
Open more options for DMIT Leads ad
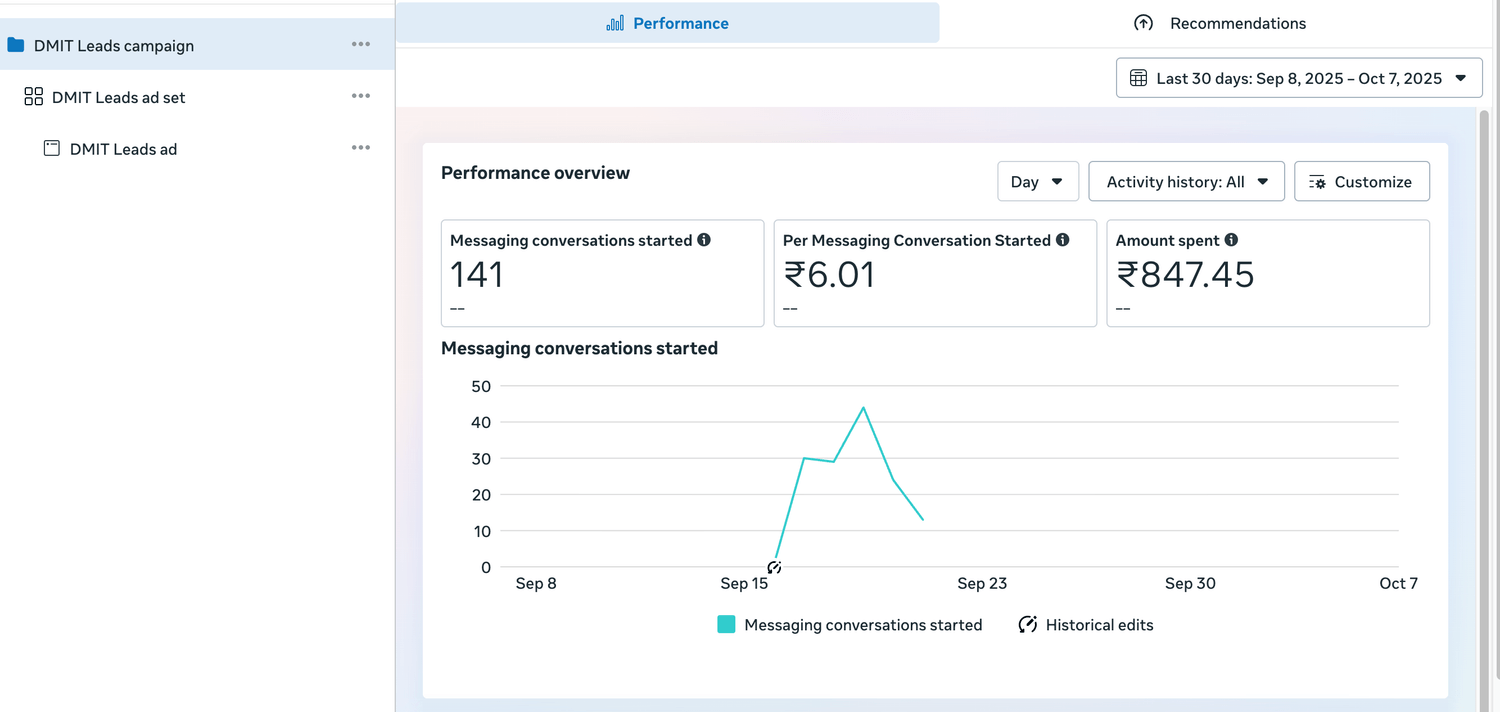[361, 149]
